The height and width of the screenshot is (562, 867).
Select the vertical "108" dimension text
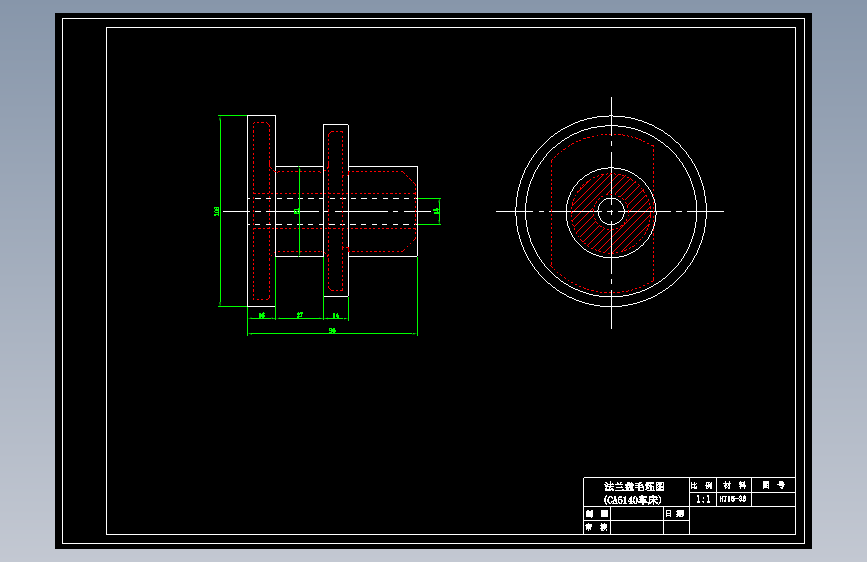coord(216,211)
